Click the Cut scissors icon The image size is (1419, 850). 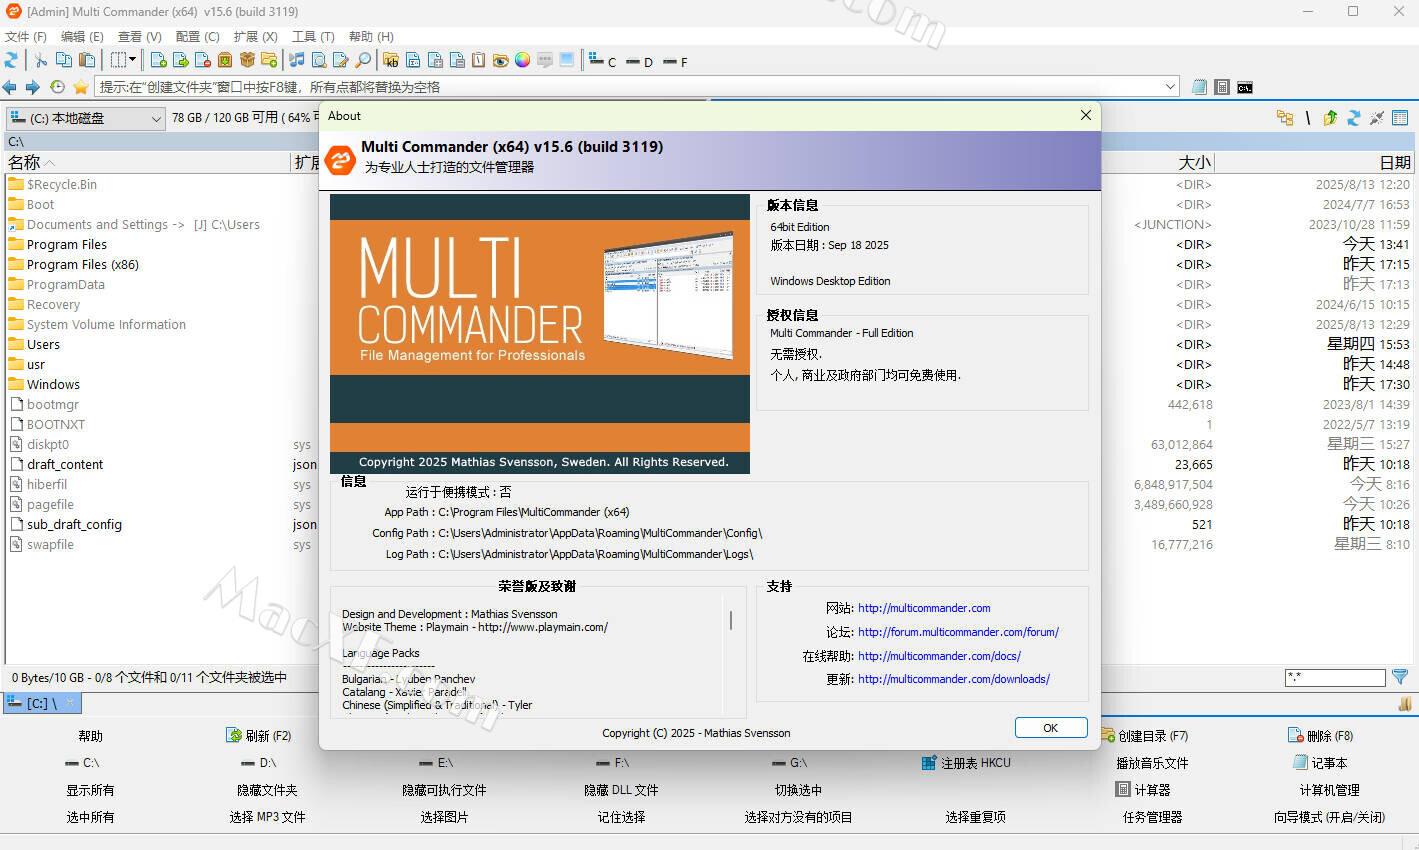point(41,60)
